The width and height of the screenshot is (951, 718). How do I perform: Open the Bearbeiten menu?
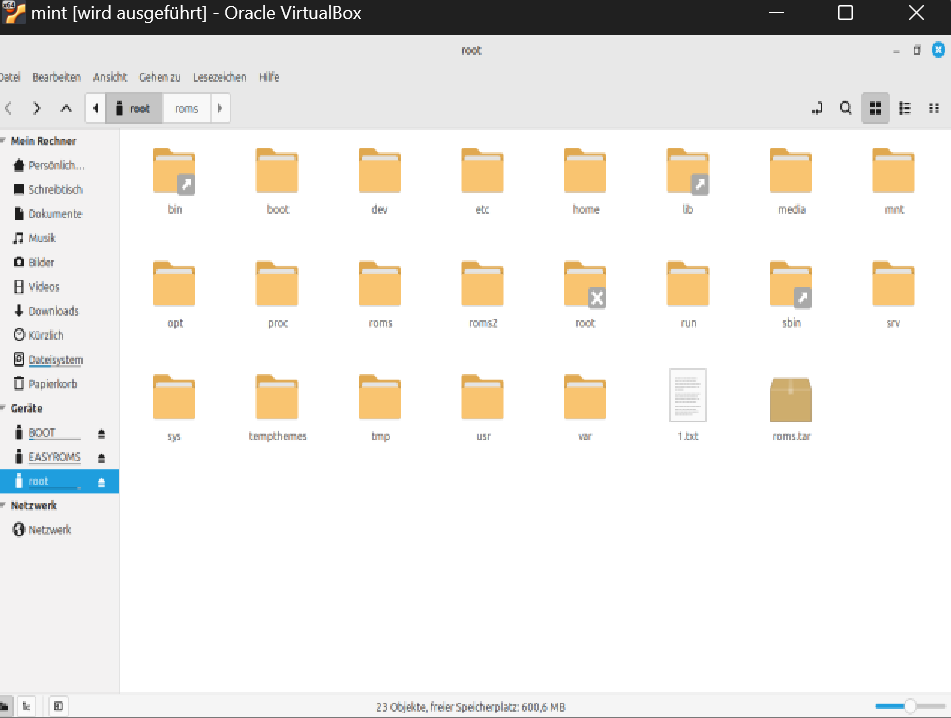[x=56, y=77]
